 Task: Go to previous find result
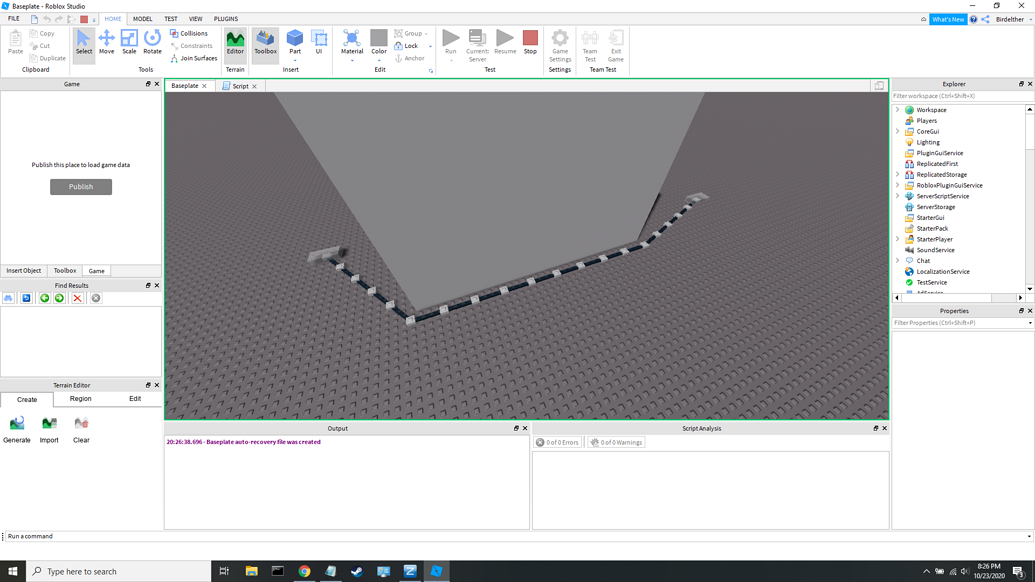coord(44,298)
